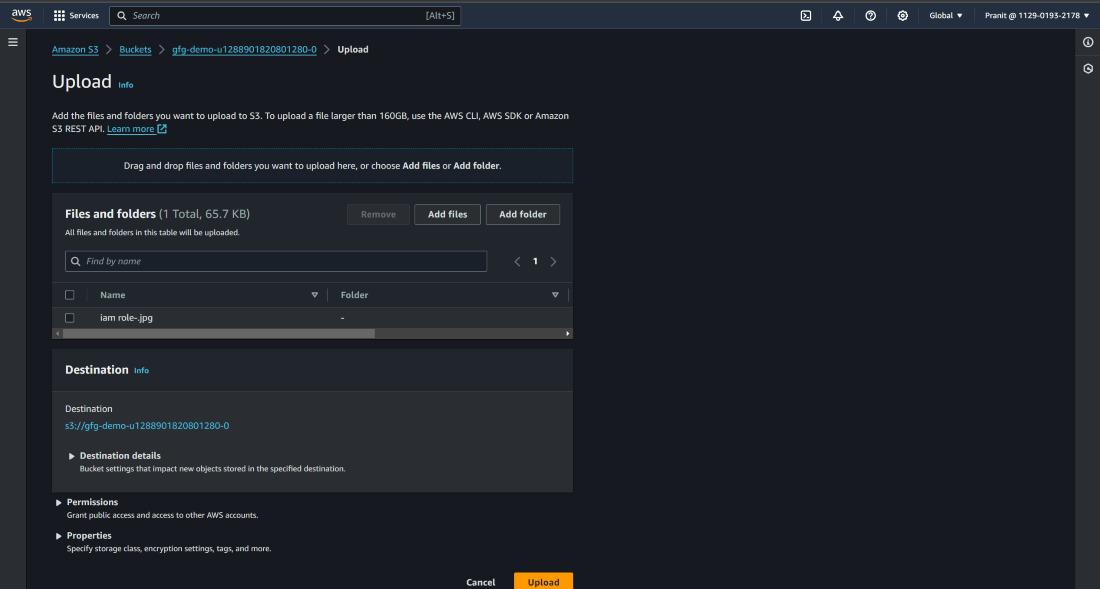Click the external link icon beside Learn more

162,129
